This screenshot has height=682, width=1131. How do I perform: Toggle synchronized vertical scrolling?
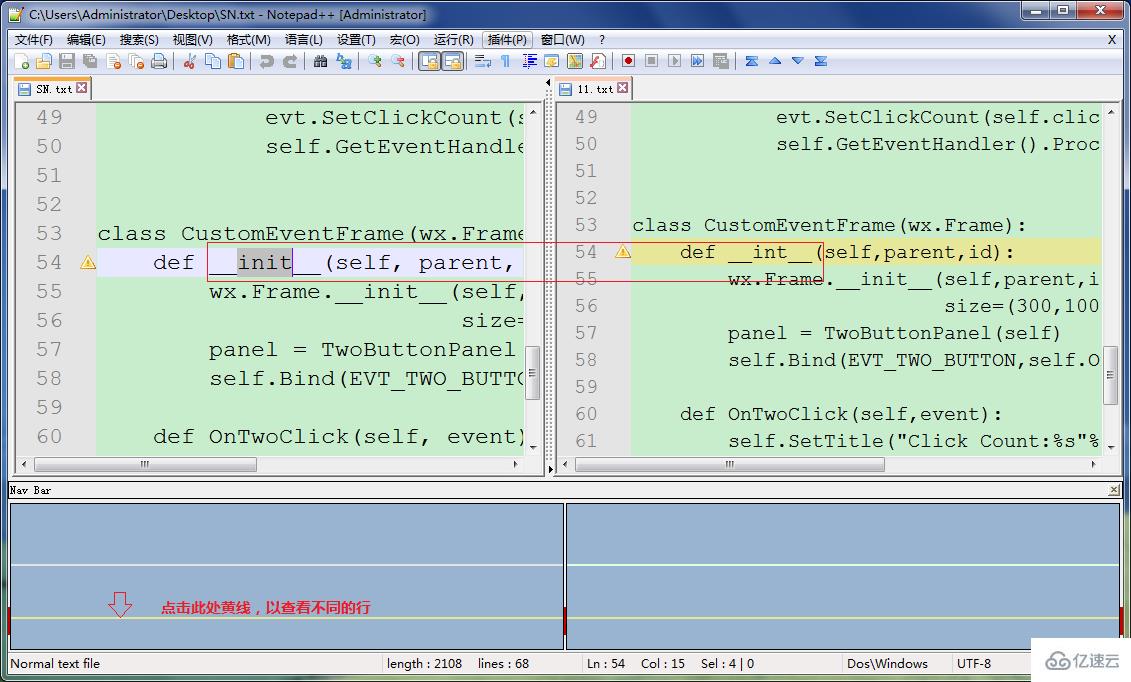pos(429,61)
